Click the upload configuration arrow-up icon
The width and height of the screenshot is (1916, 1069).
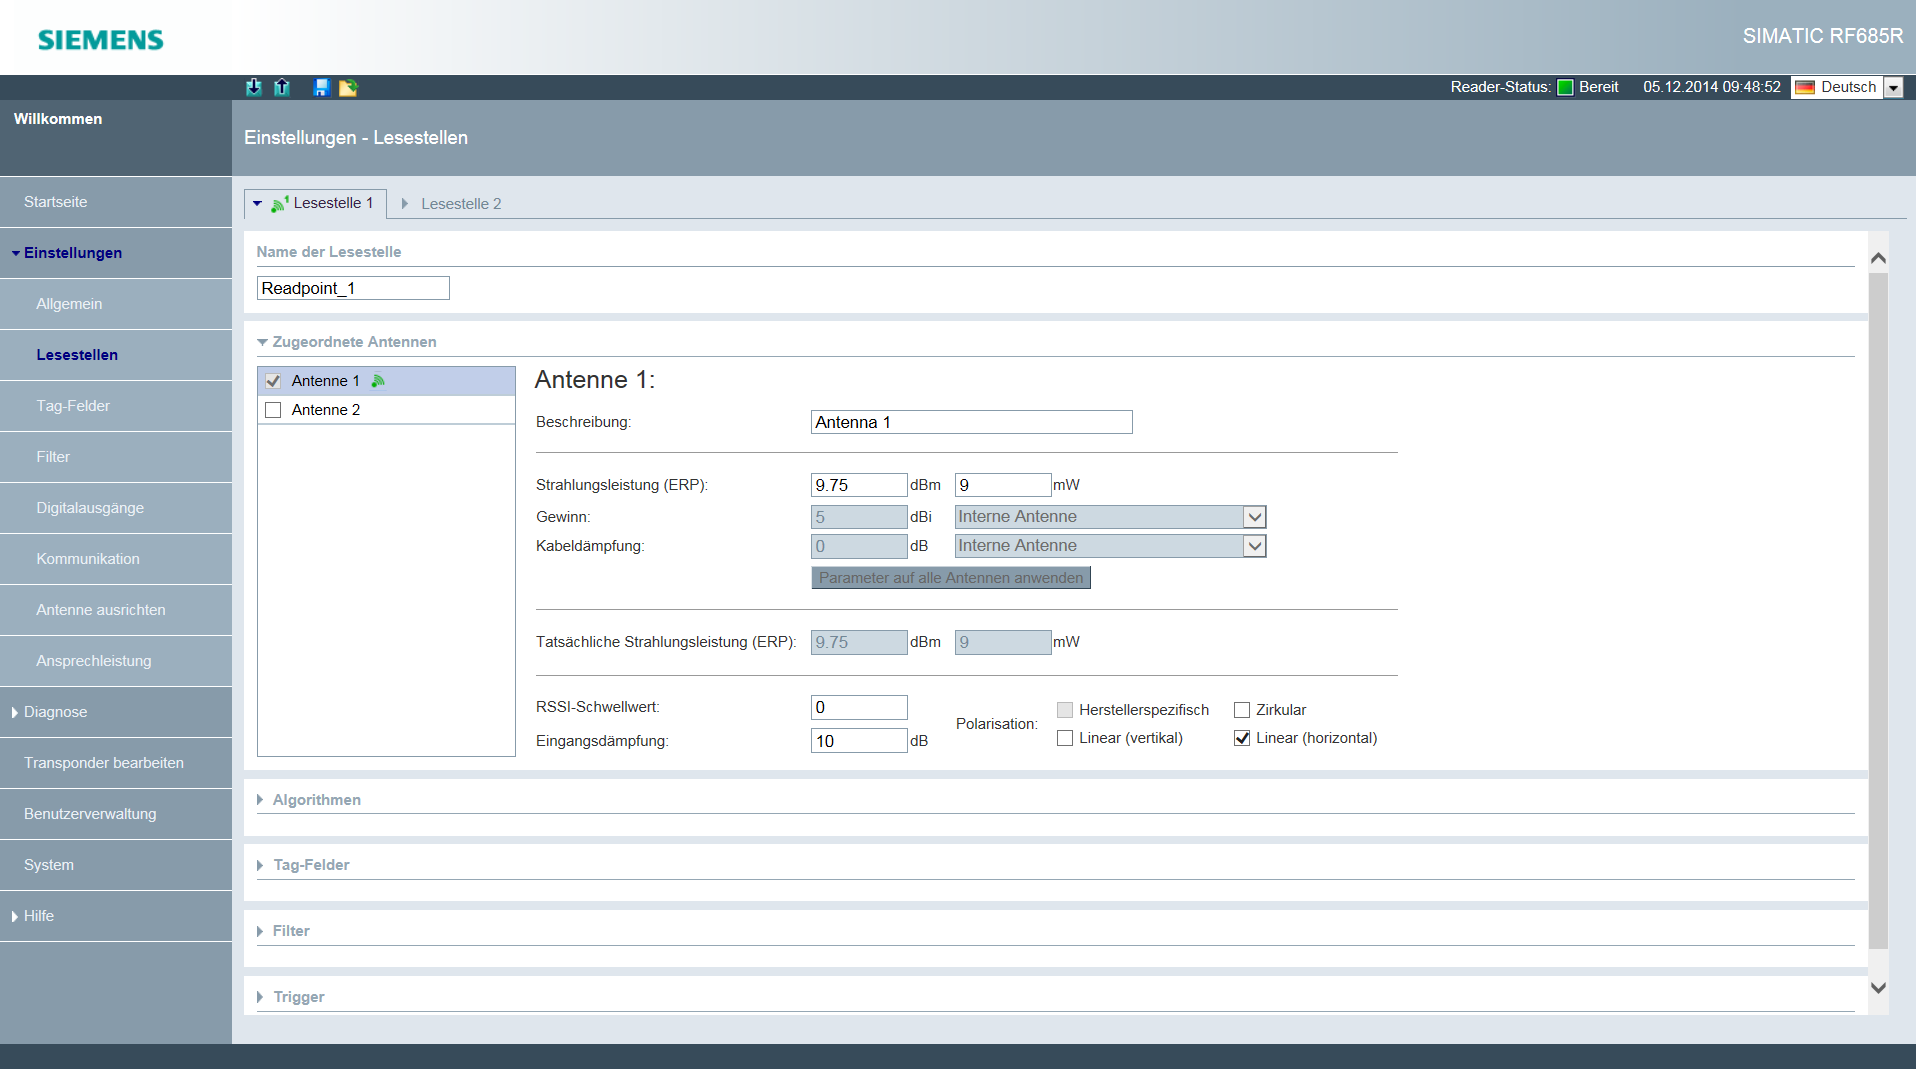[282, 87]
